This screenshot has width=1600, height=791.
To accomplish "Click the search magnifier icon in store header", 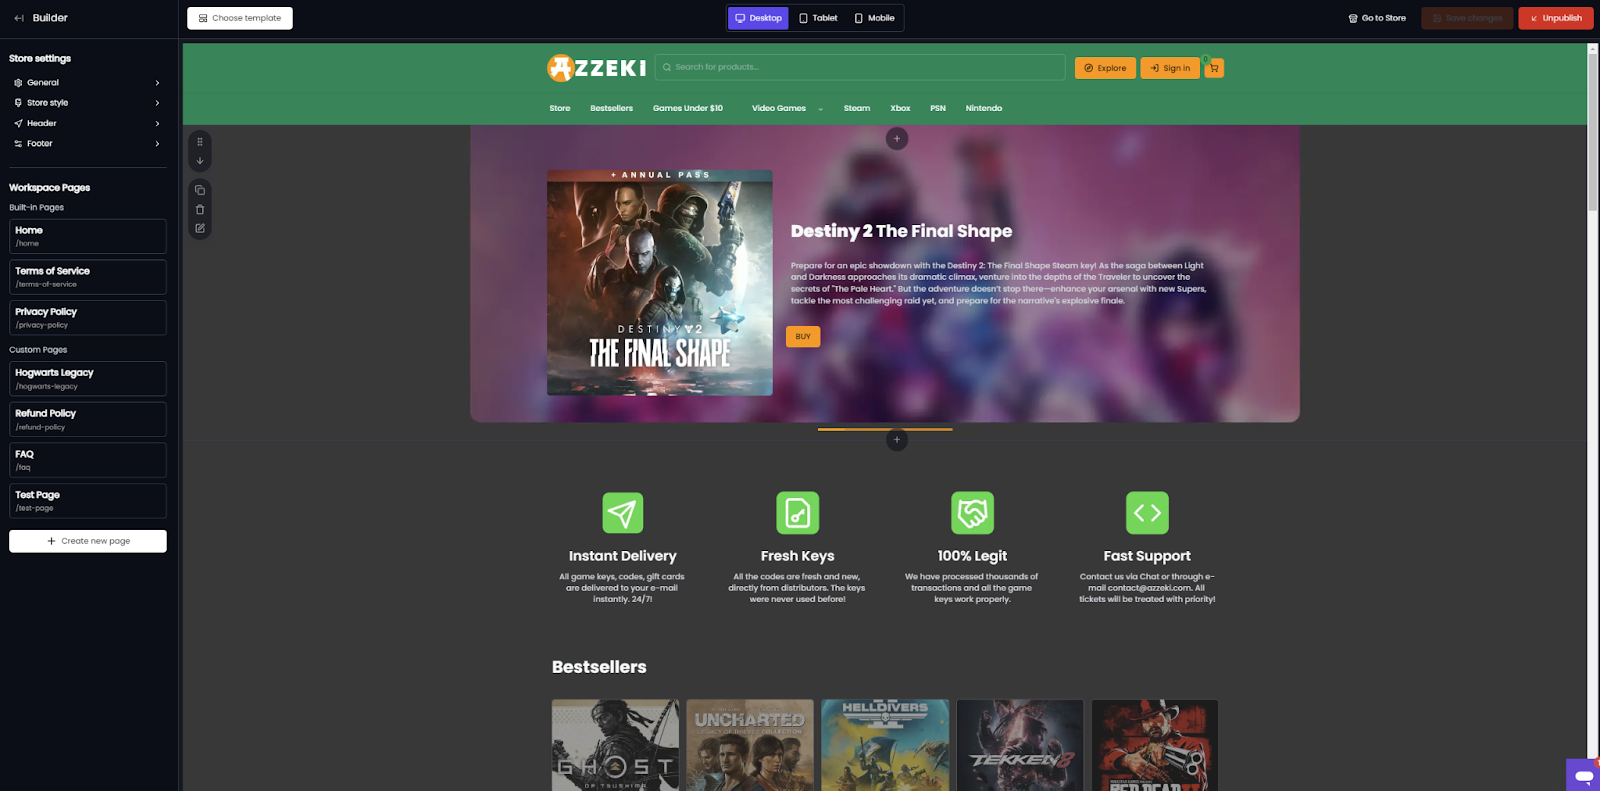I will (667, 68).
